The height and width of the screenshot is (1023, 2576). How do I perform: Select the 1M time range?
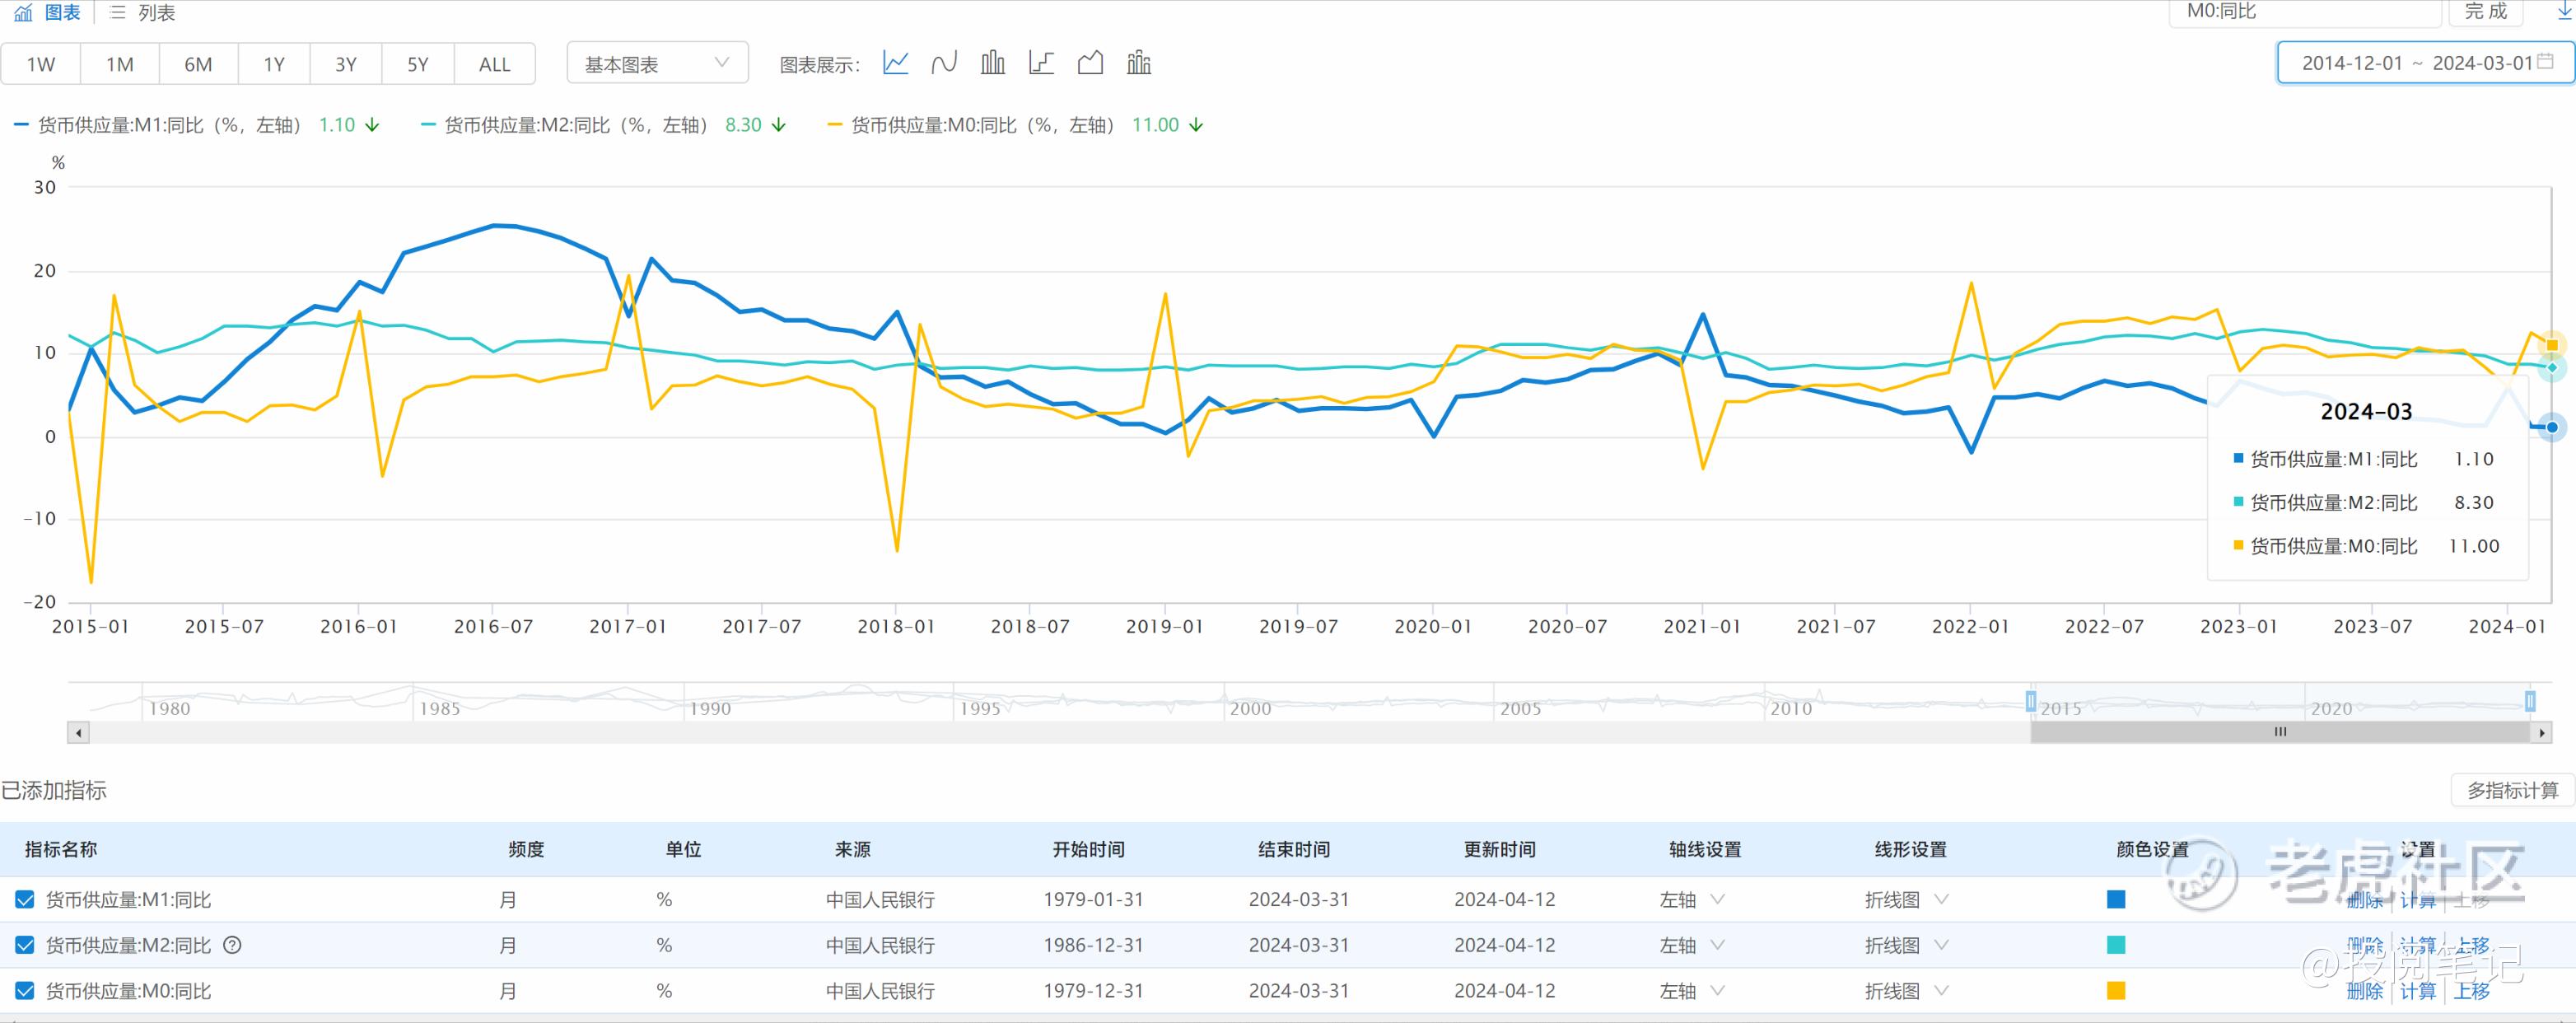(x=120, y=64)
